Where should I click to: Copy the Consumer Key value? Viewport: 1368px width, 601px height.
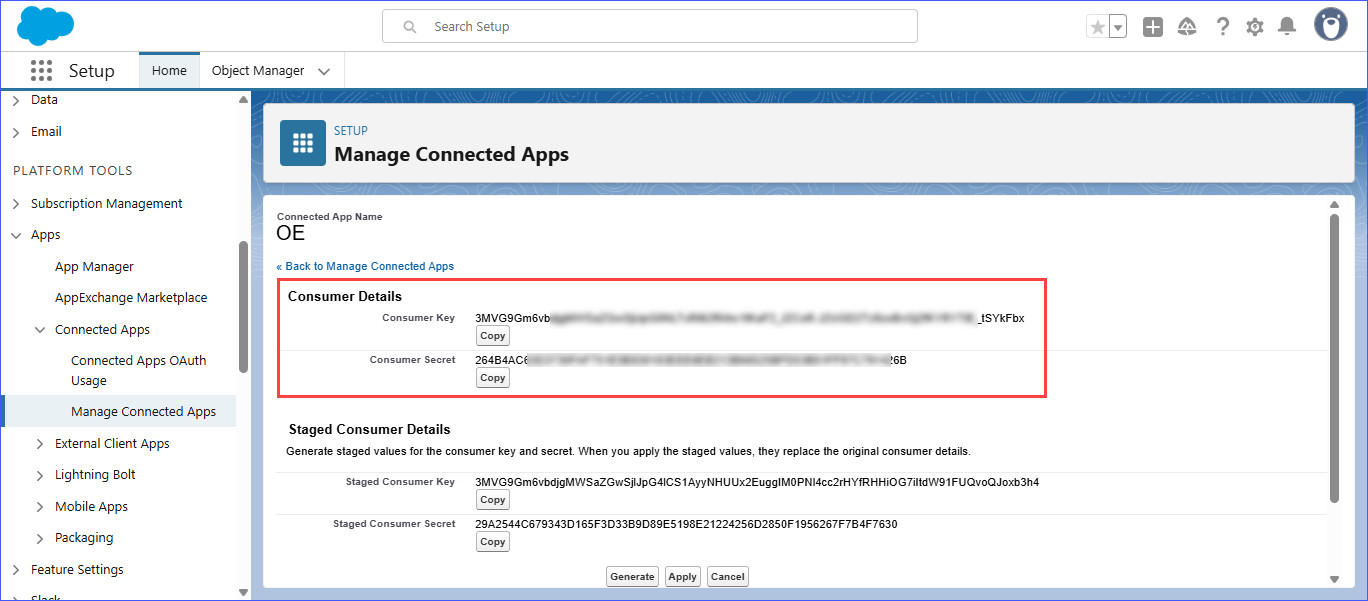tap(492, 336)
